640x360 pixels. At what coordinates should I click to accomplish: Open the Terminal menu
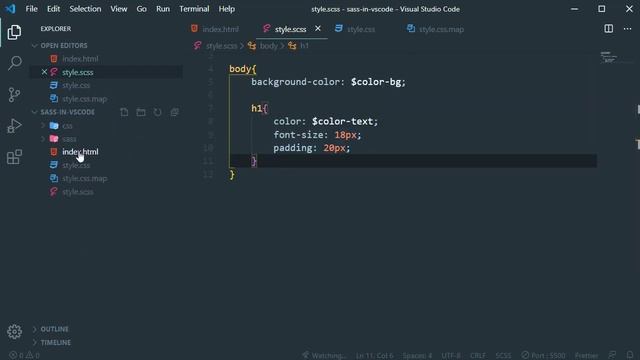click(x=194, y=9)
